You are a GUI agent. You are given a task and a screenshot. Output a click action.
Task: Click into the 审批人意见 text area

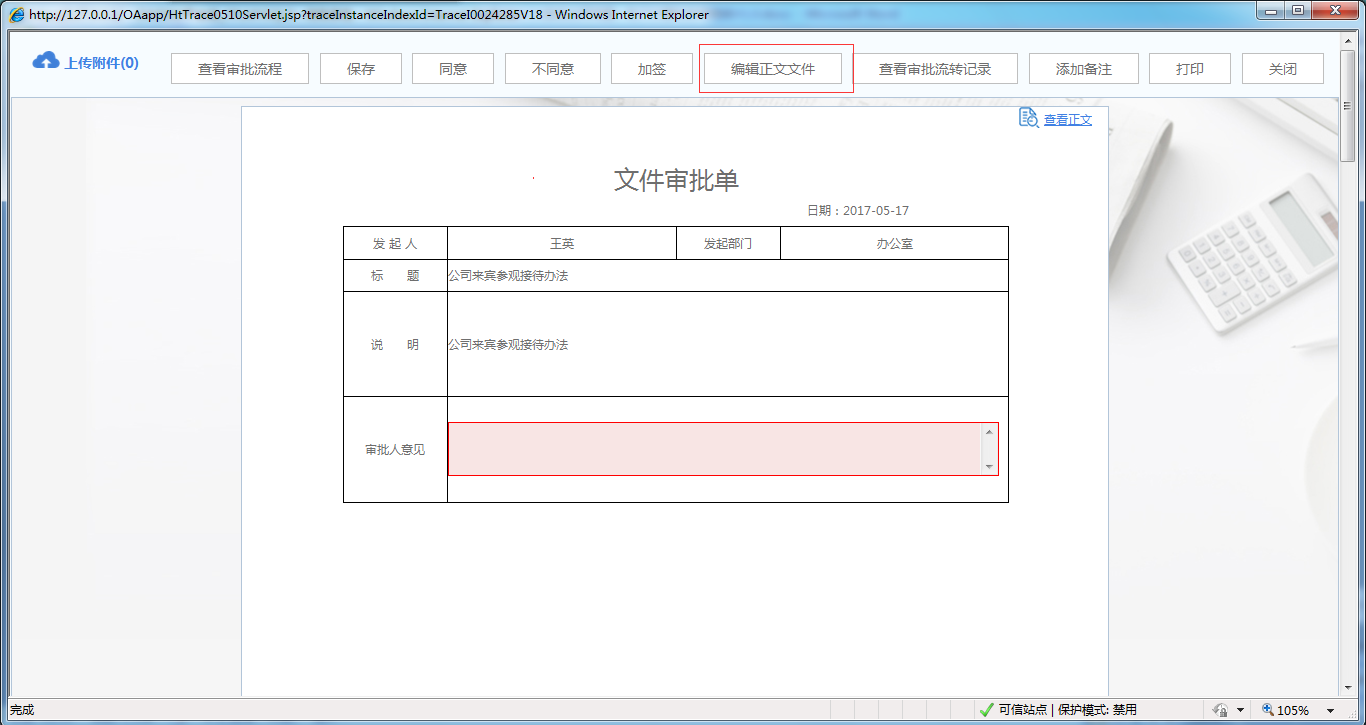tap(715, 449)
